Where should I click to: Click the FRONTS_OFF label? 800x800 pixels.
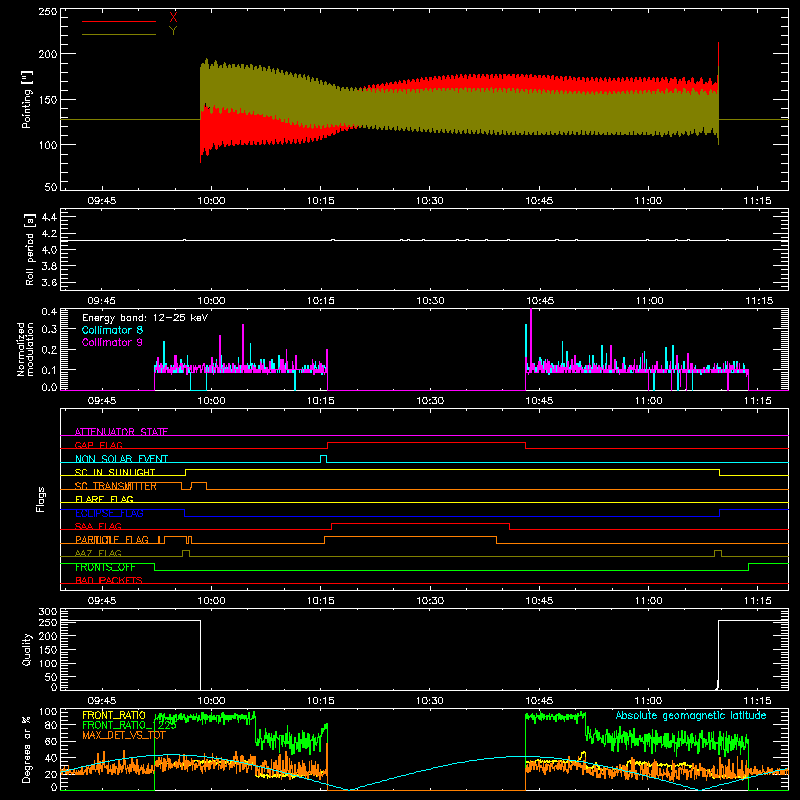coord(105,567)
